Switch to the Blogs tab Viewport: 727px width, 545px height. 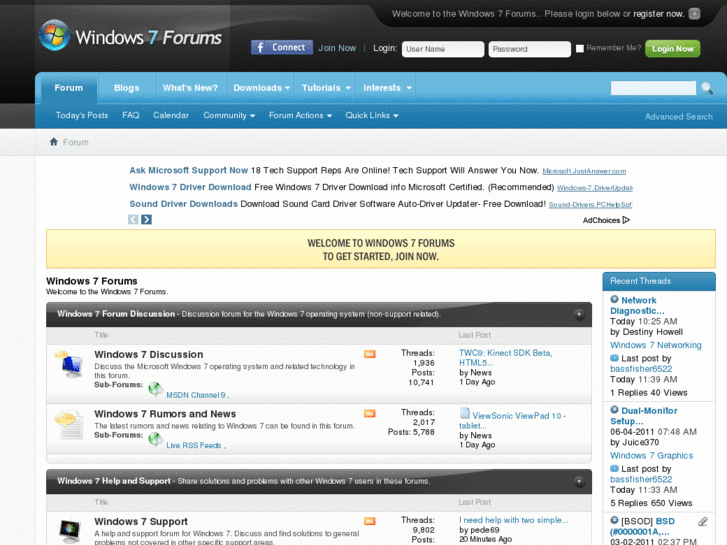click(x=127, y=88)
